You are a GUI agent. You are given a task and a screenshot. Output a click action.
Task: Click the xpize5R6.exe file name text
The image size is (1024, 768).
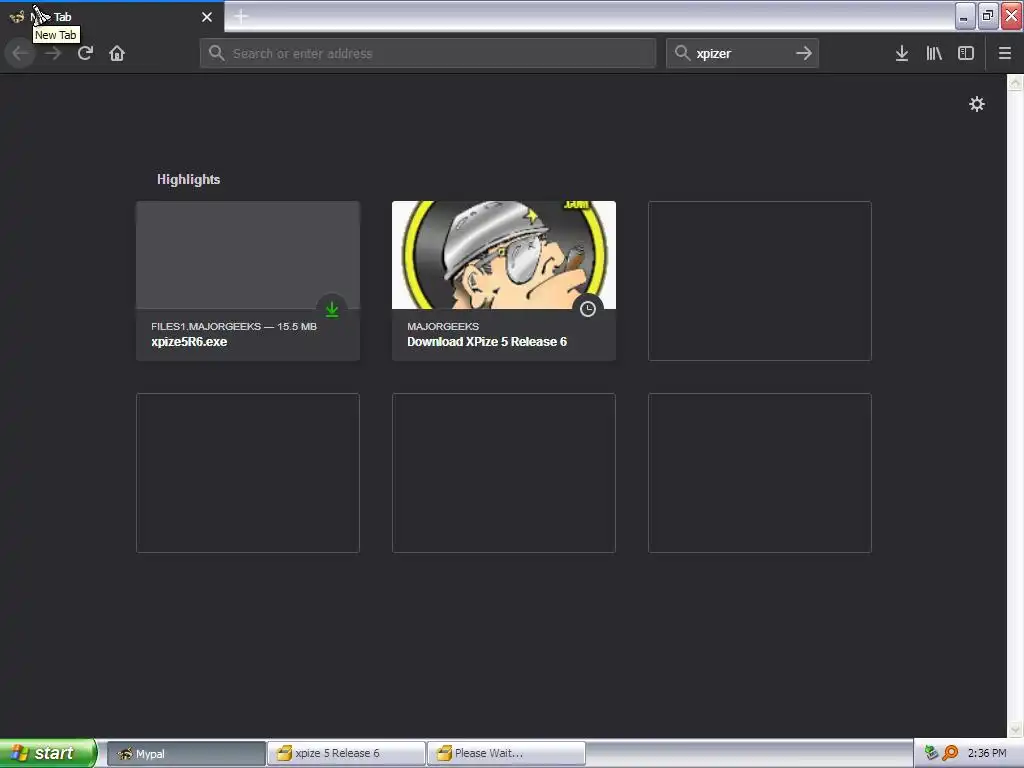[x=189, y=342]
